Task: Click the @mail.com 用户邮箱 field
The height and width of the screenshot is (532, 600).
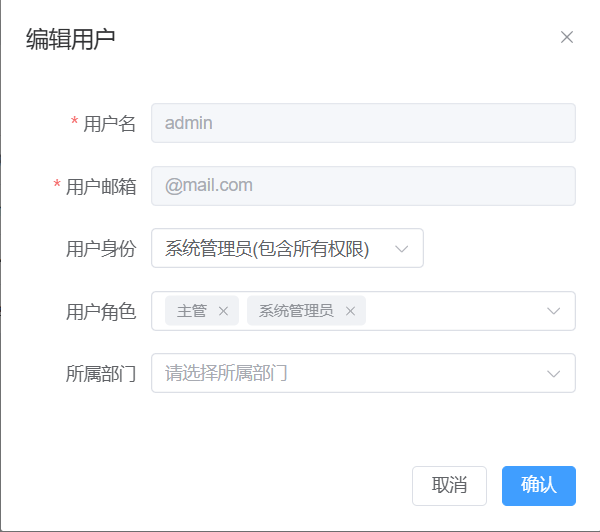Action: (x=363, y=186)
